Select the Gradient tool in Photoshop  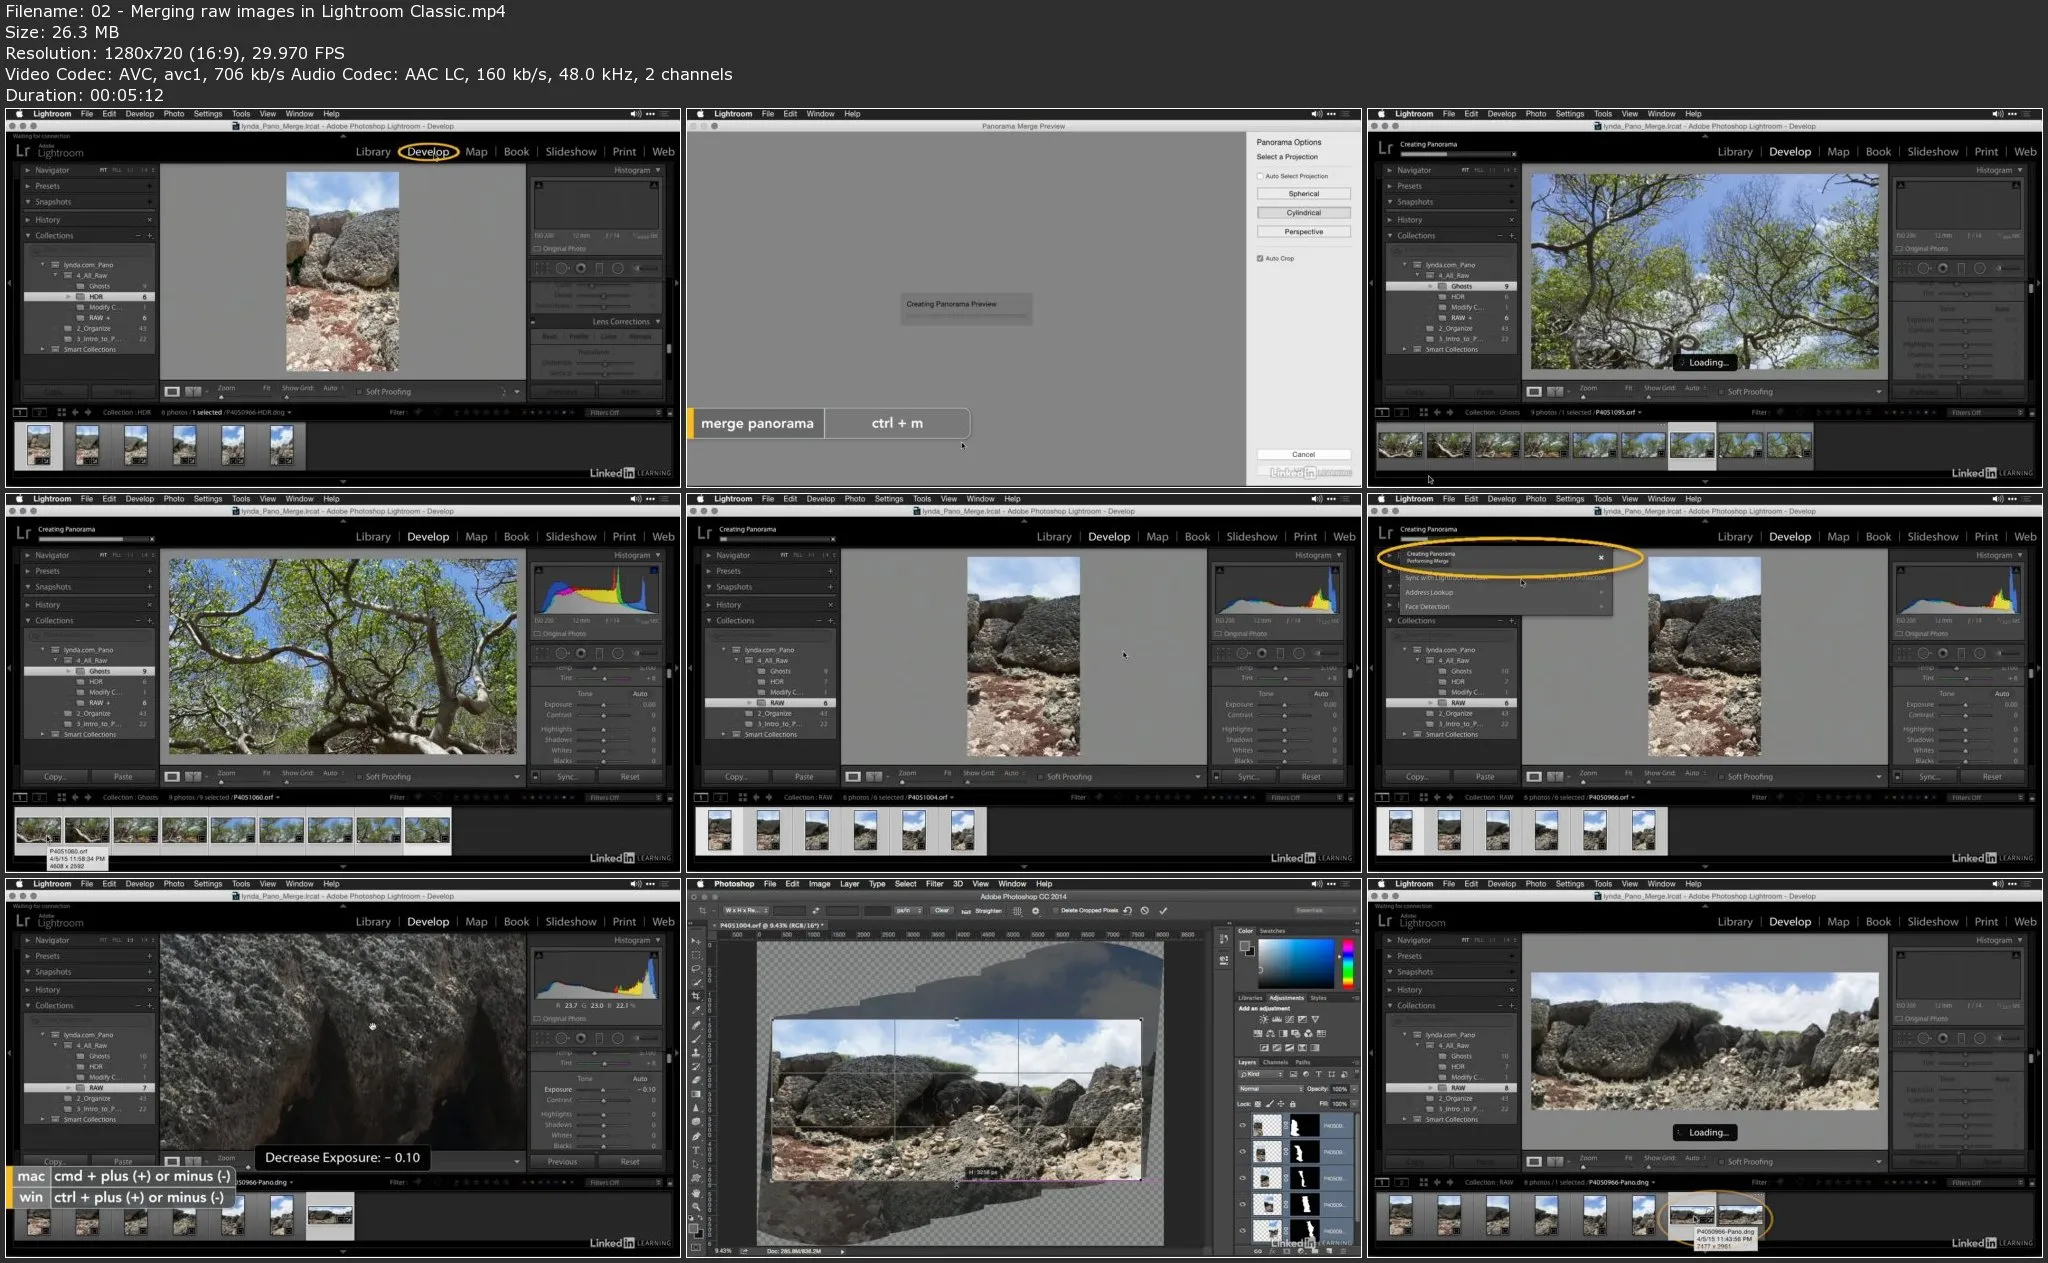point(696,1094)
